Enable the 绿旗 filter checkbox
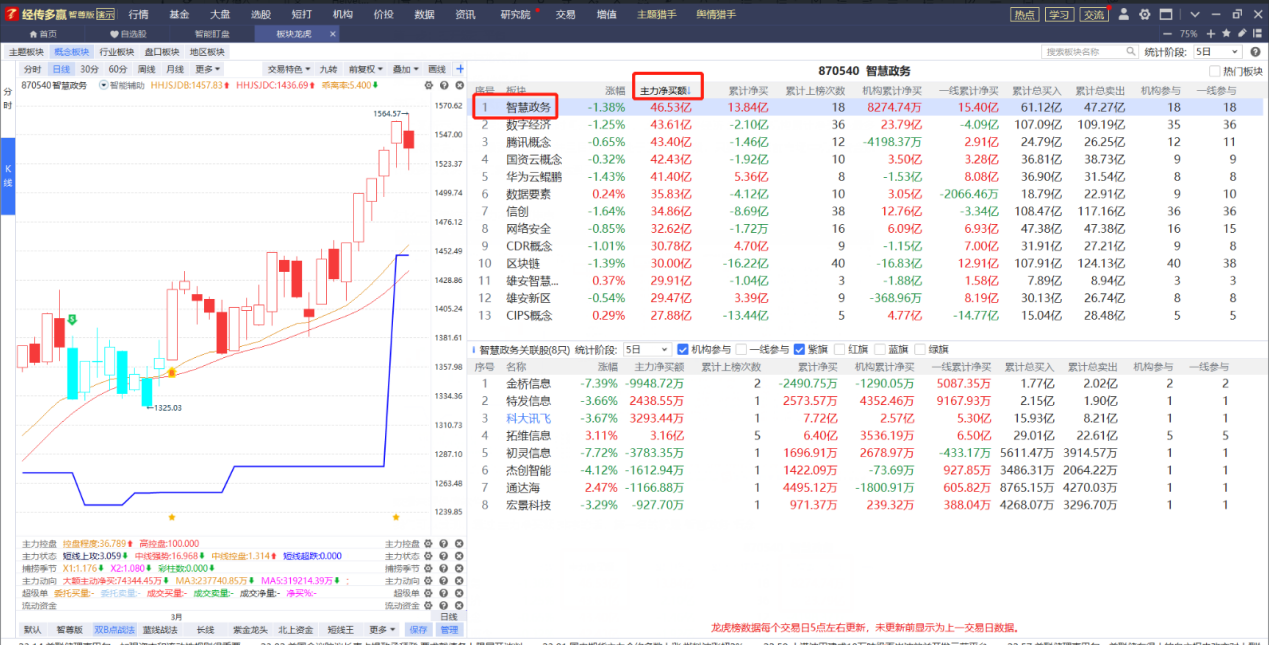 pyautogui.click(x=920, y=350)
